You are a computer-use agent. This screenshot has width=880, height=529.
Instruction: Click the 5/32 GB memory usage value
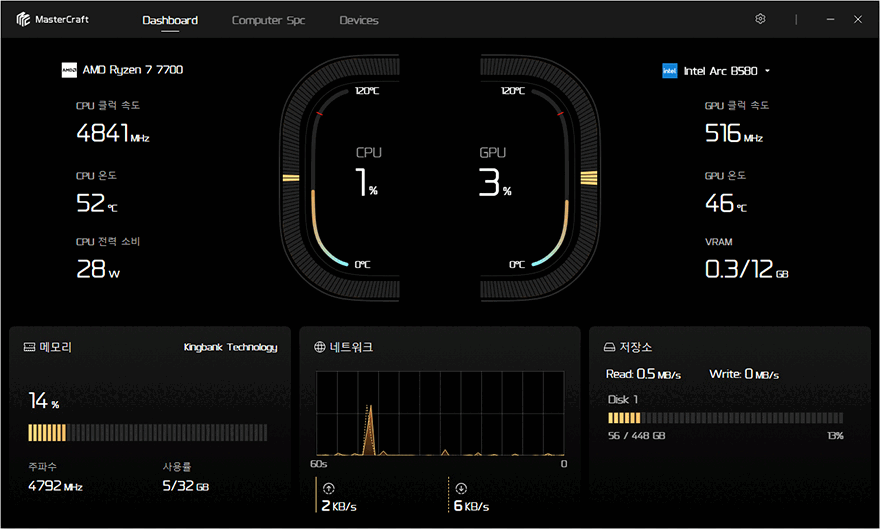point(186,486)
